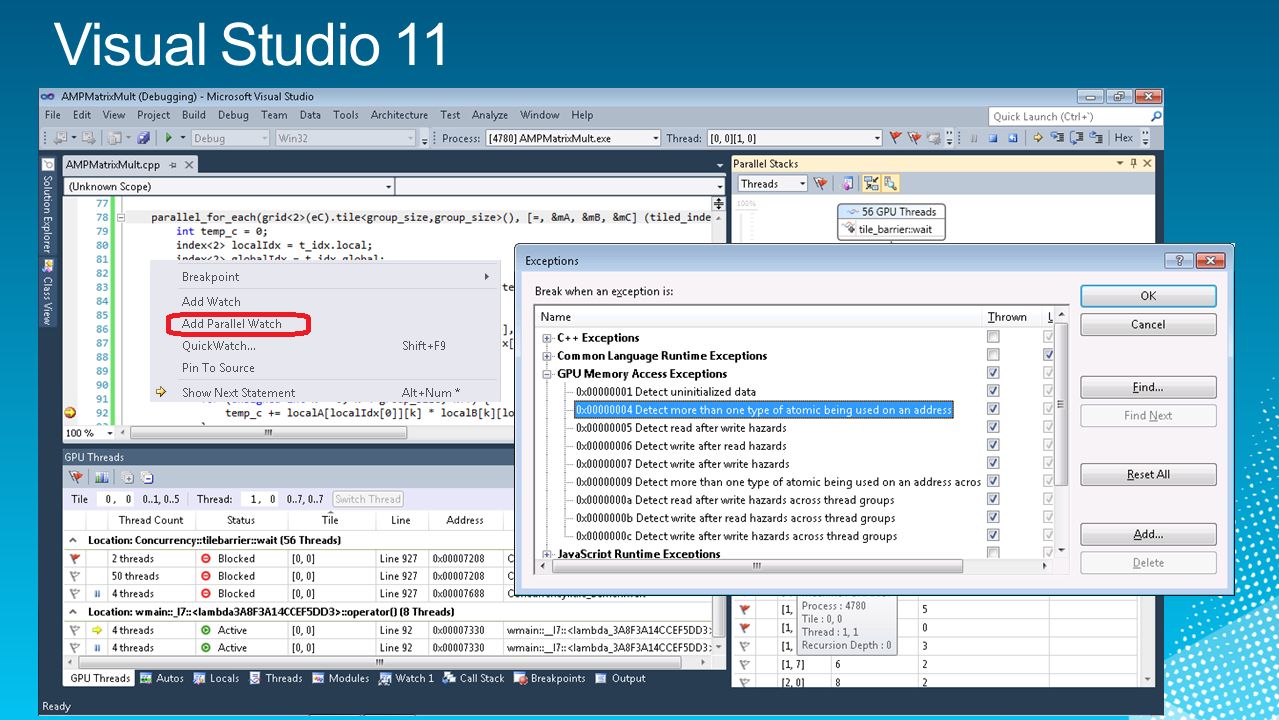This screenshot has width=1279, height=720.
Task: Toggle Thrown checkbox for GPU Memory Access Exceptions
Action: coord(993,373)
